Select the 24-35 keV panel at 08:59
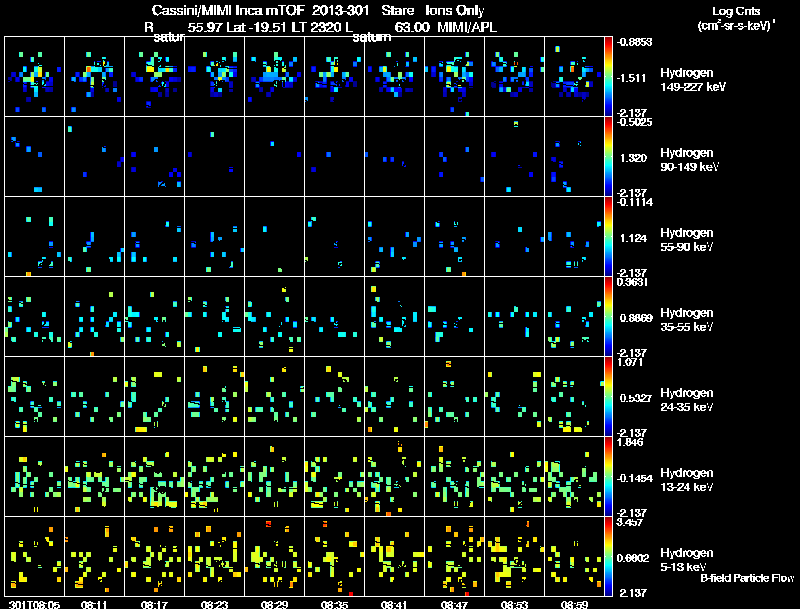The width and height of the screenshot is (800, 609). [574, 397]
